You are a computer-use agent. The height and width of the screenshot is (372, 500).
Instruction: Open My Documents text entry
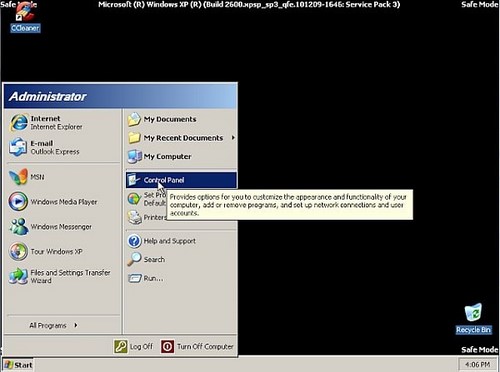[170, 119]
